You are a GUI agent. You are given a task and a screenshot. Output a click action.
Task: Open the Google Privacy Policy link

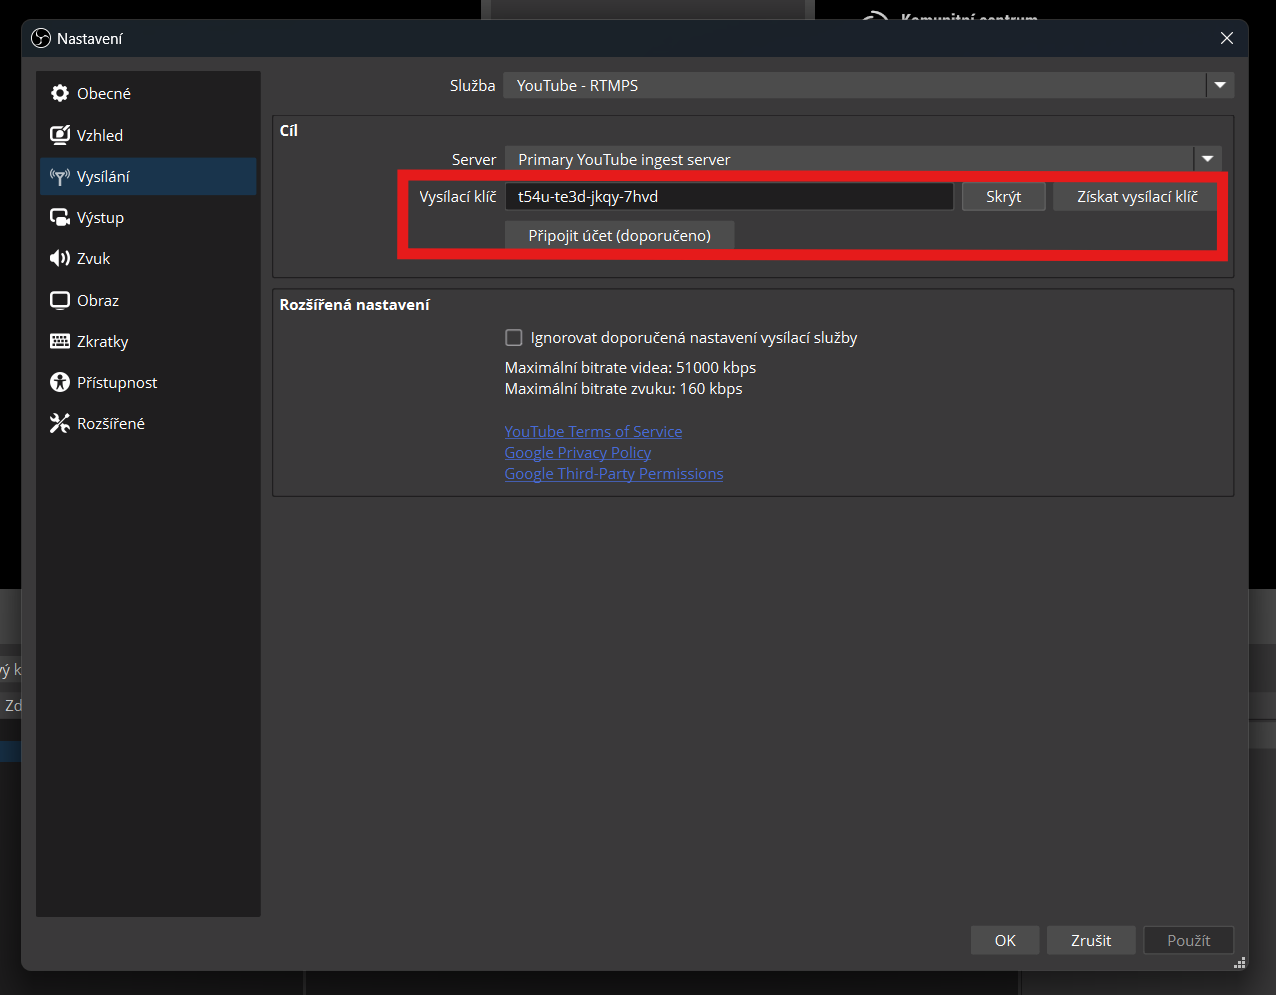577,453
